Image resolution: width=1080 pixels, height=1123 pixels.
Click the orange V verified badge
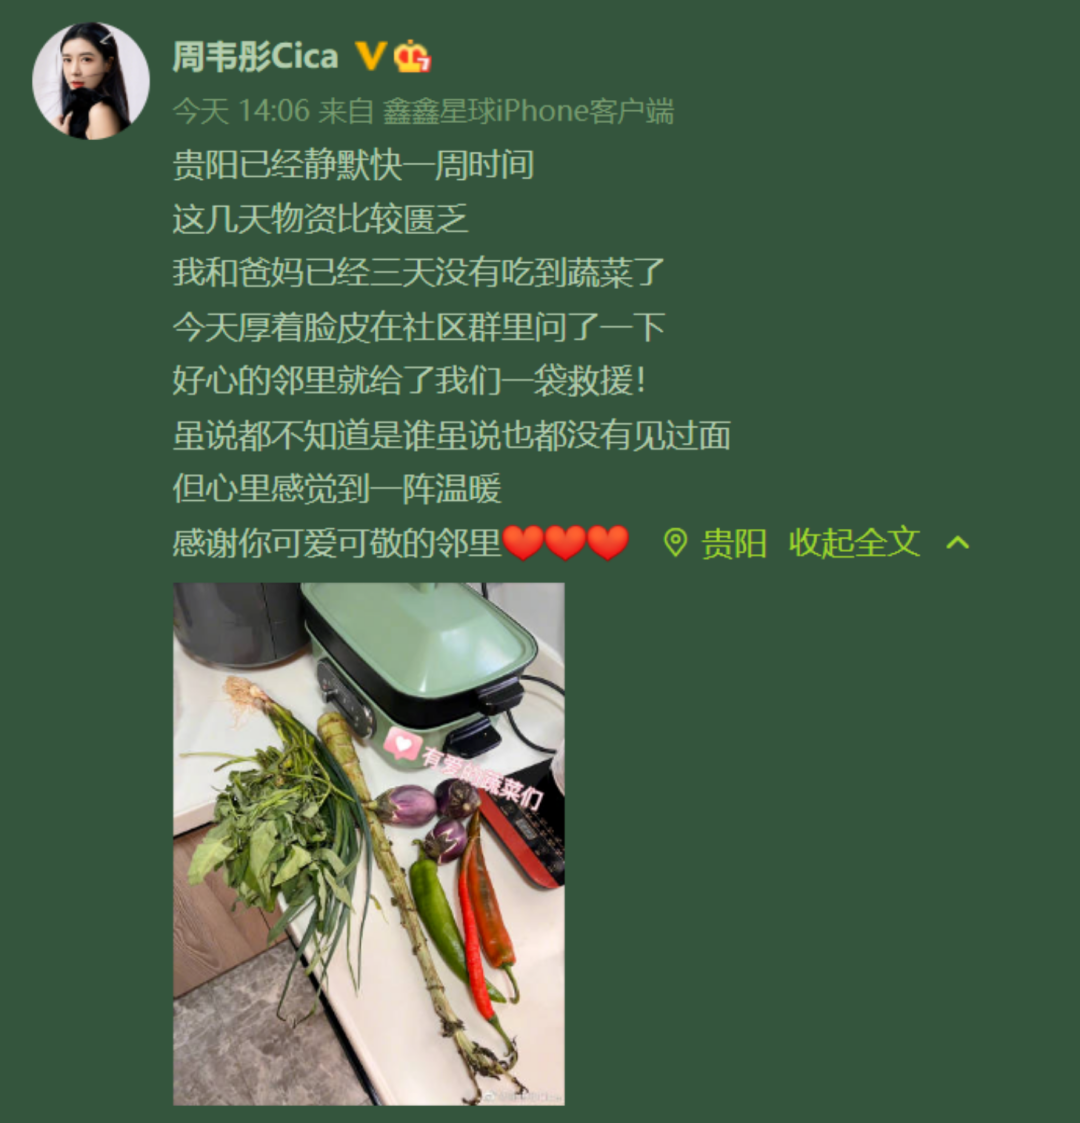coord(371,56)
